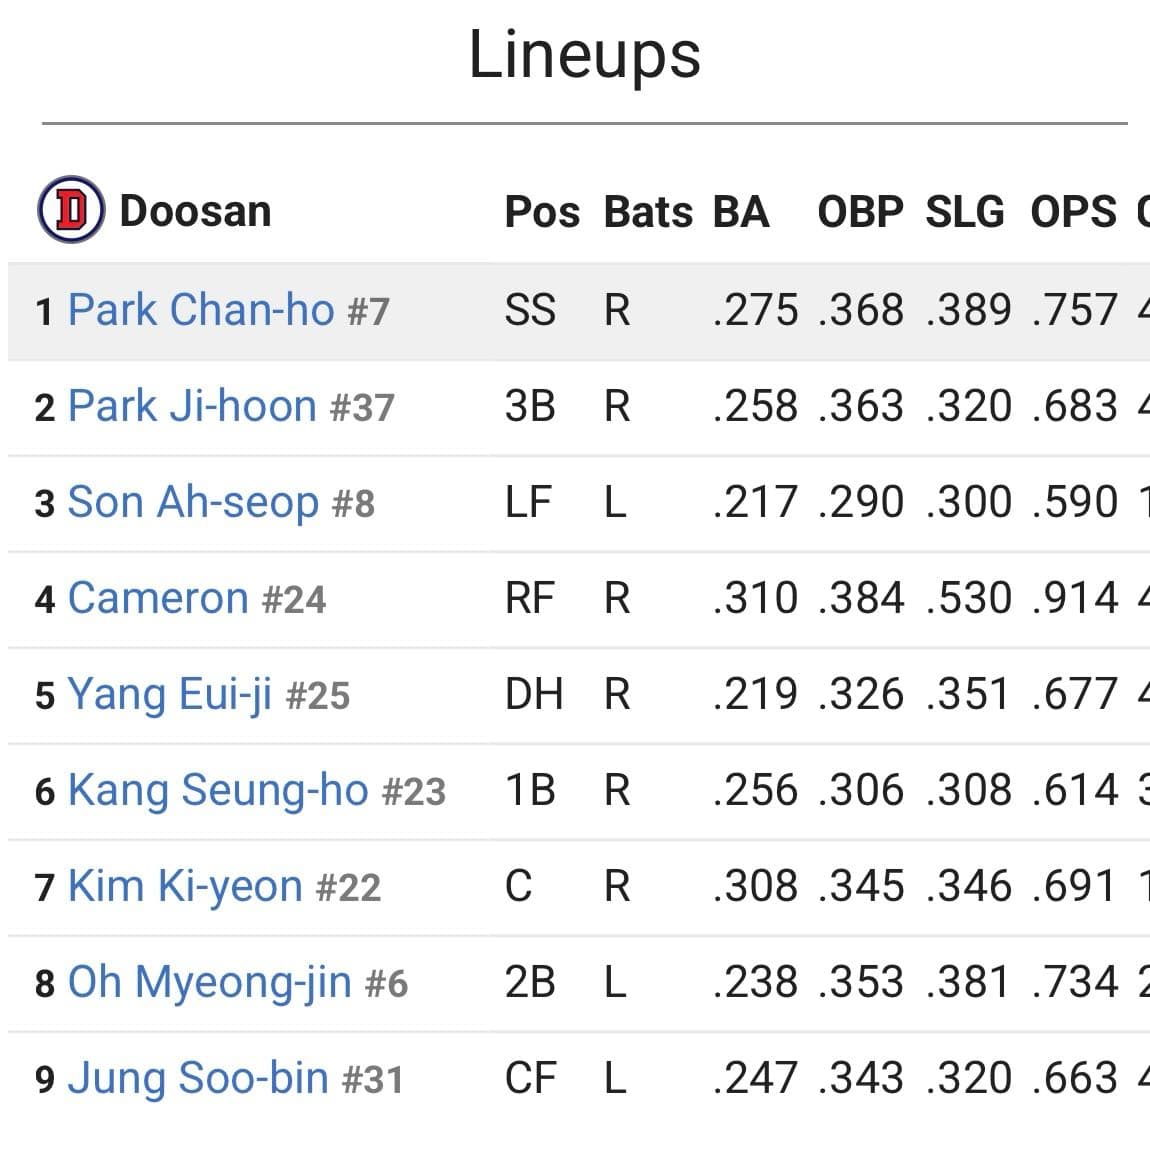Click Cameron's .914 OPS value

point(1074,598)
